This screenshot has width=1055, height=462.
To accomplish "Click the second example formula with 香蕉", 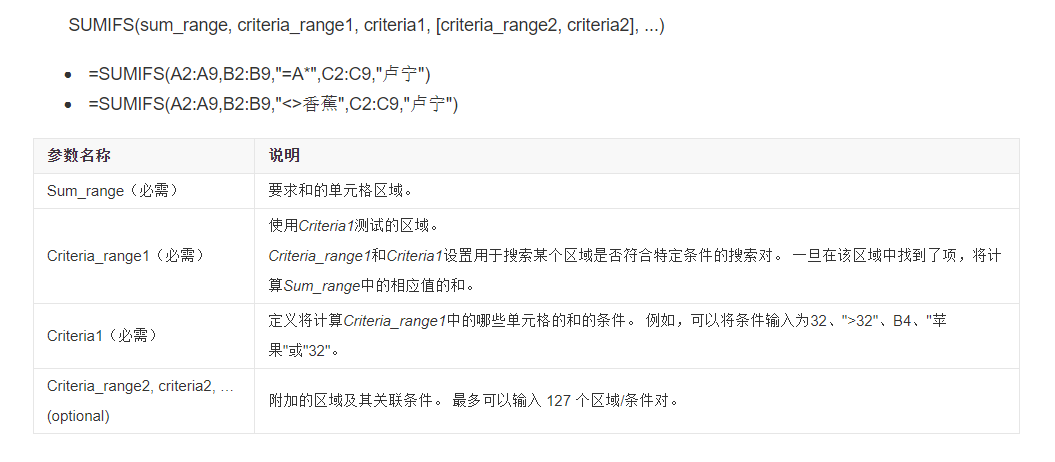I will tap(272, 104).
